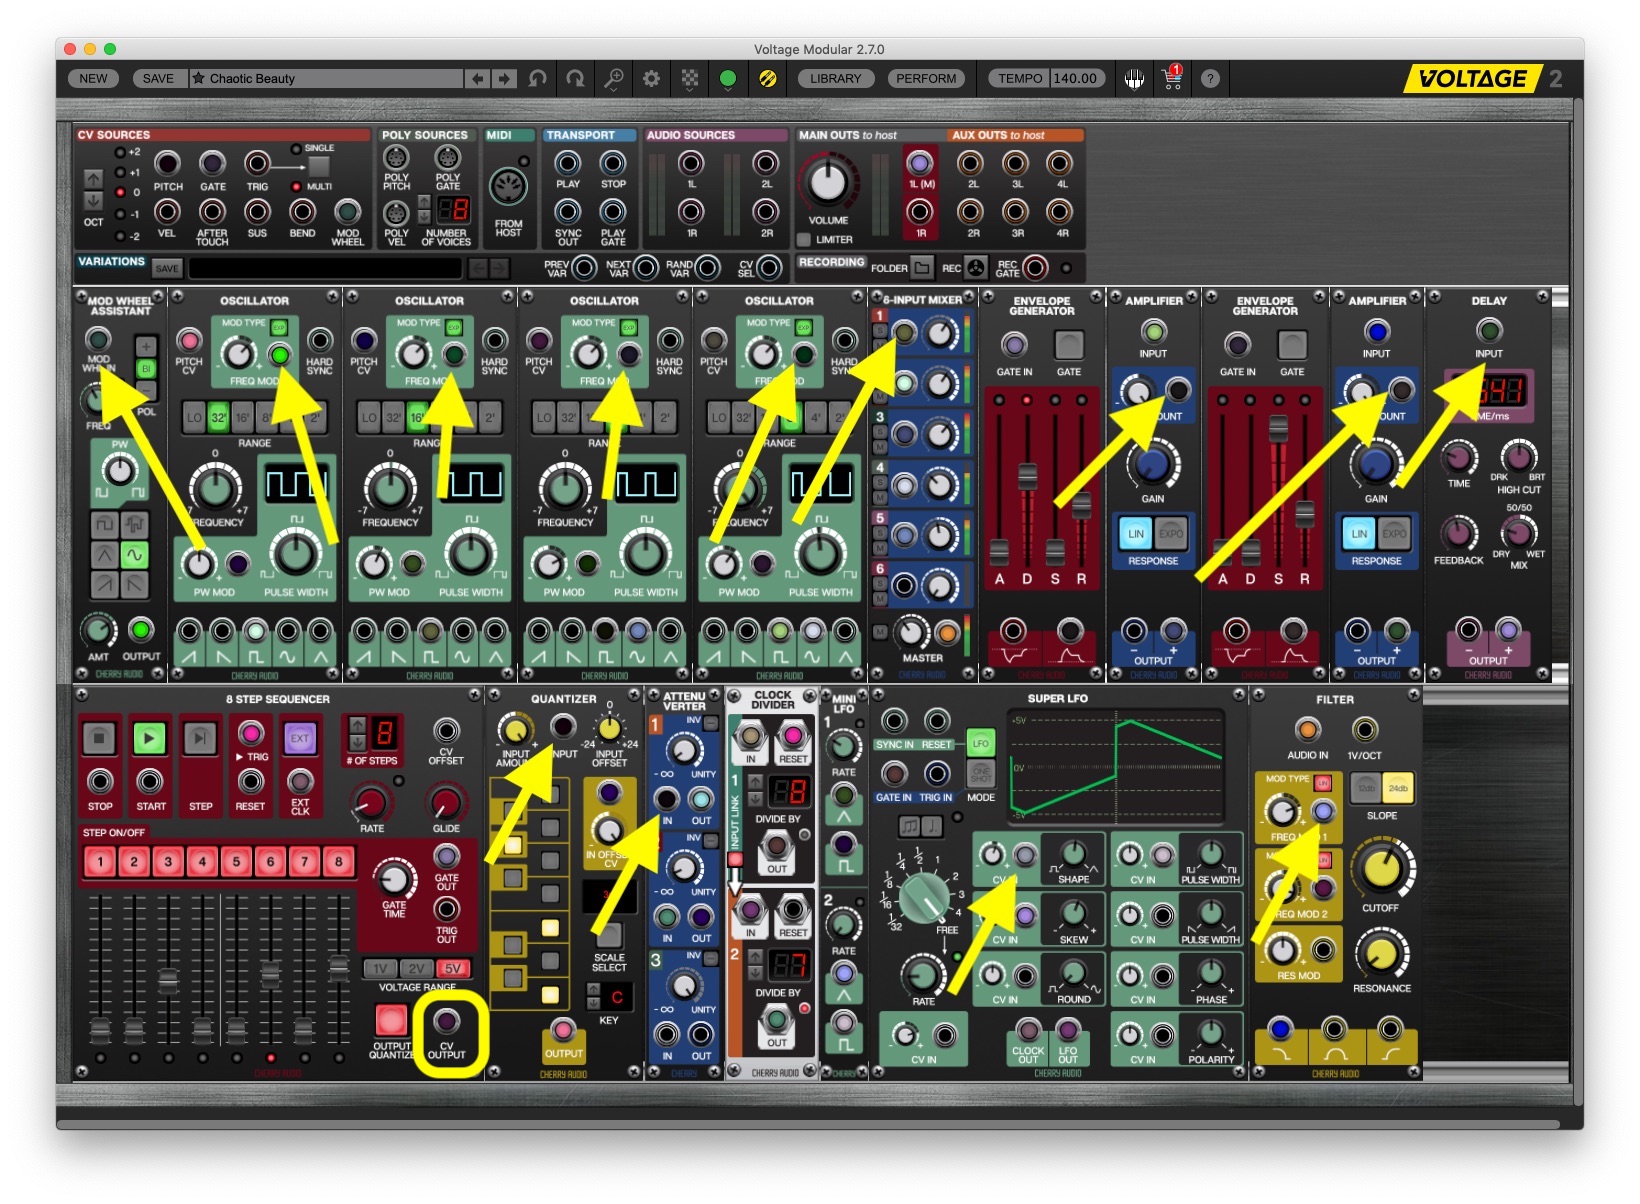Click the redo arrow in the top toolbar

(575, 78)
